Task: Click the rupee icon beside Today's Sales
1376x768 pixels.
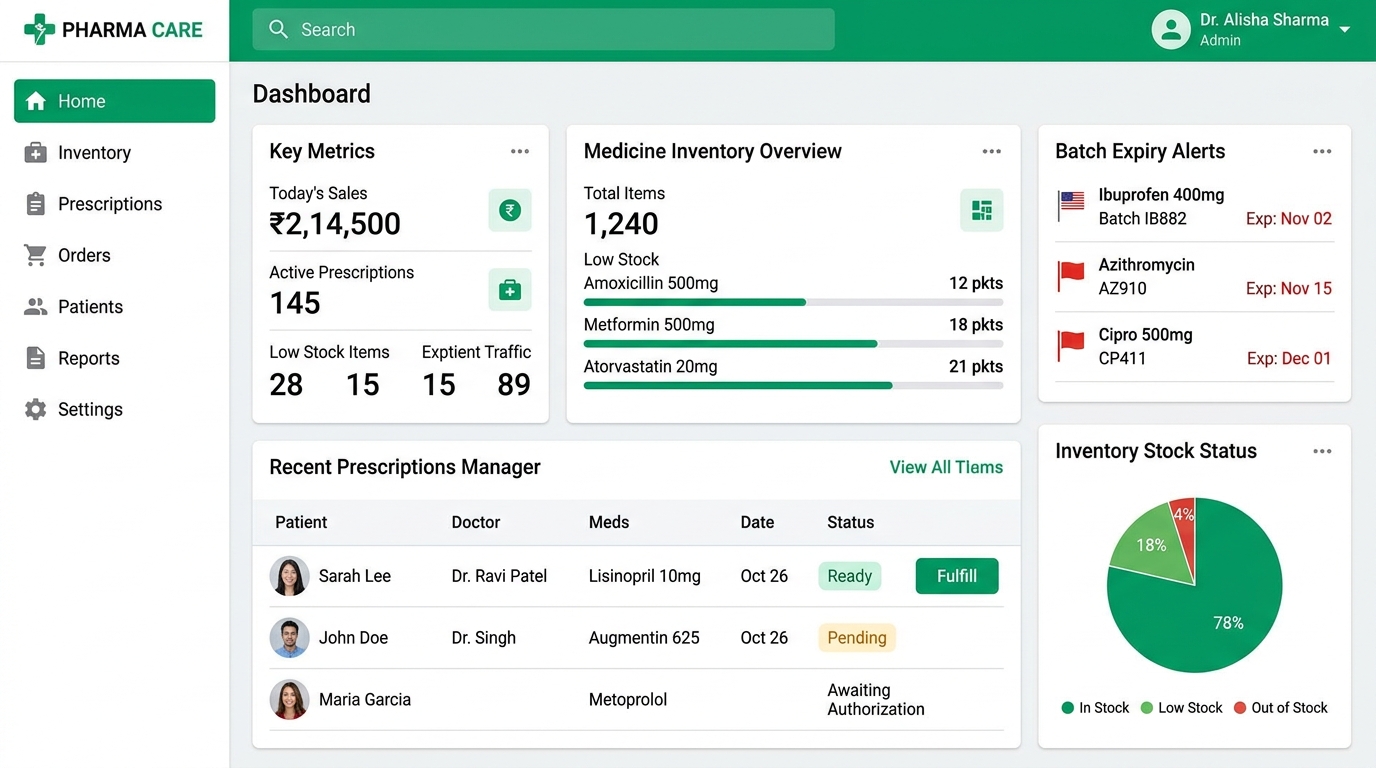Action: (x=510, y=210)
